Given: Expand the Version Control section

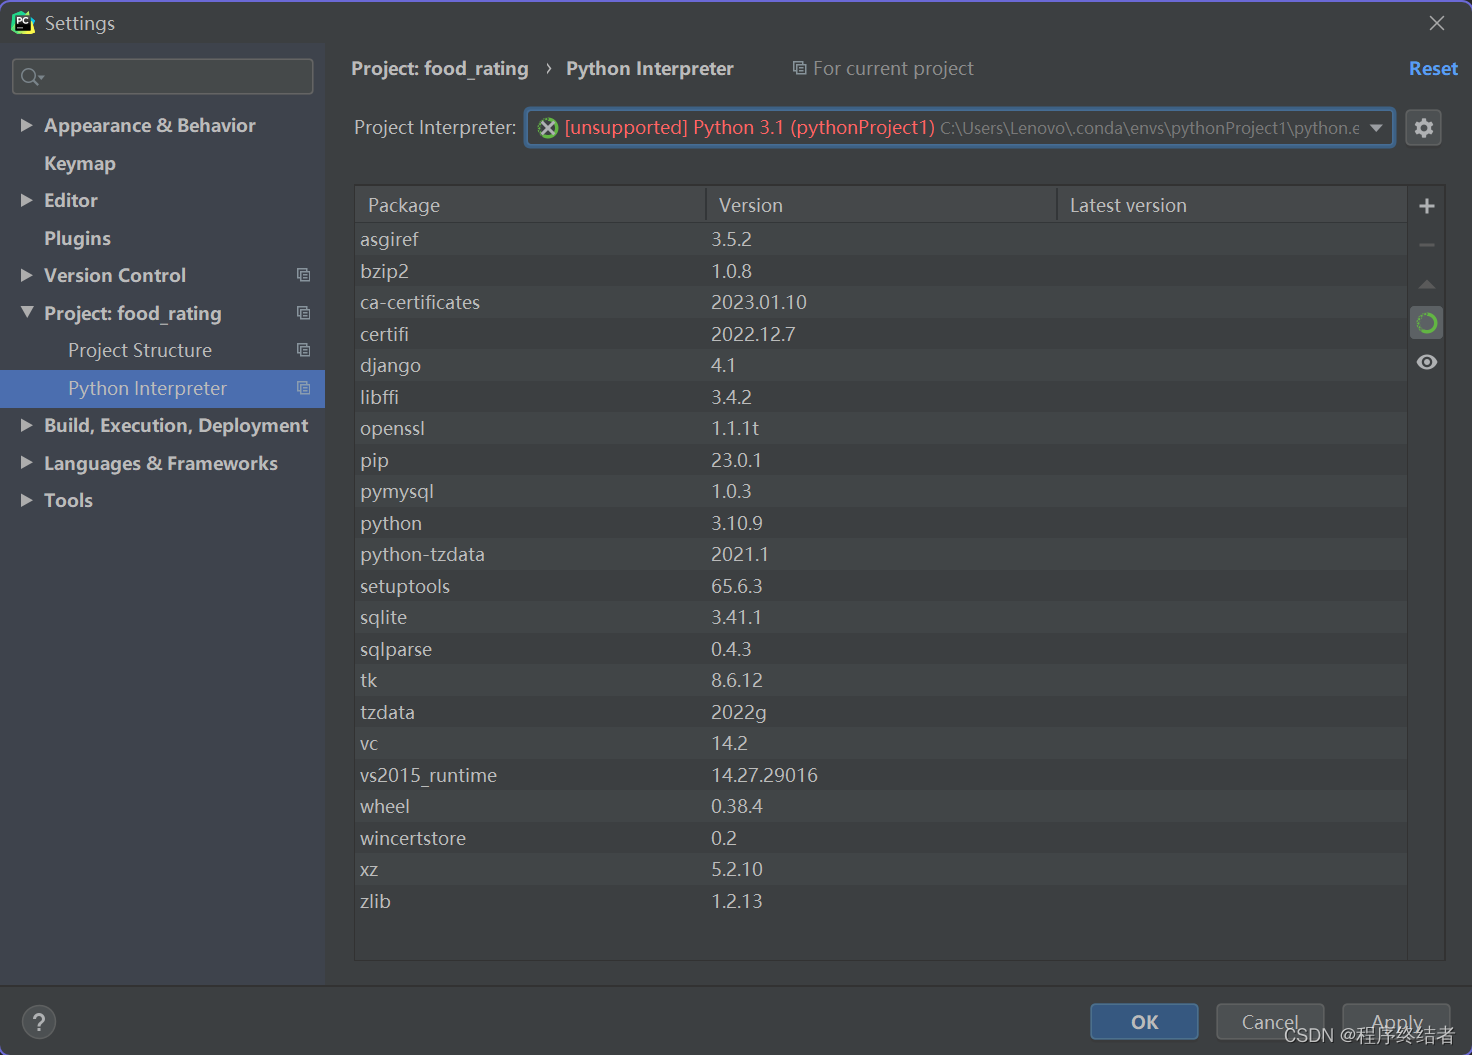Looking at the screenshot, I should (27, 275).
